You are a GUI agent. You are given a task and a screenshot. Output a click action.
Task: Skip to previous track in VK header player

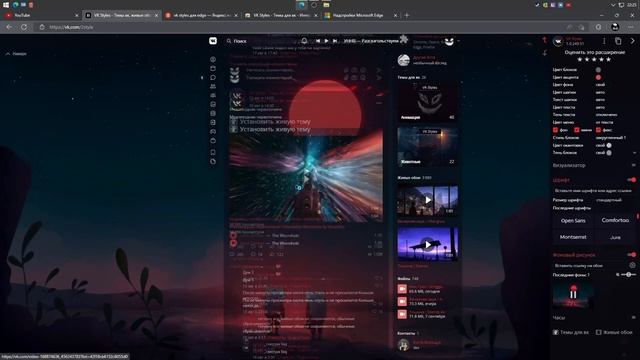[318, 41]
